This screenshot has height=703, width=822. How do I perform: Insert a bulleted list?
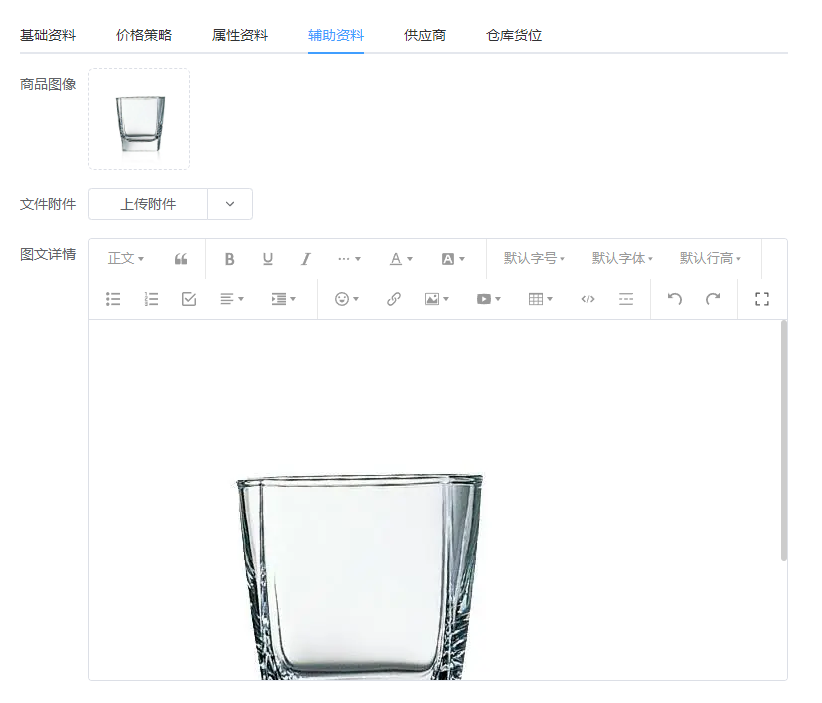point(113,299)
